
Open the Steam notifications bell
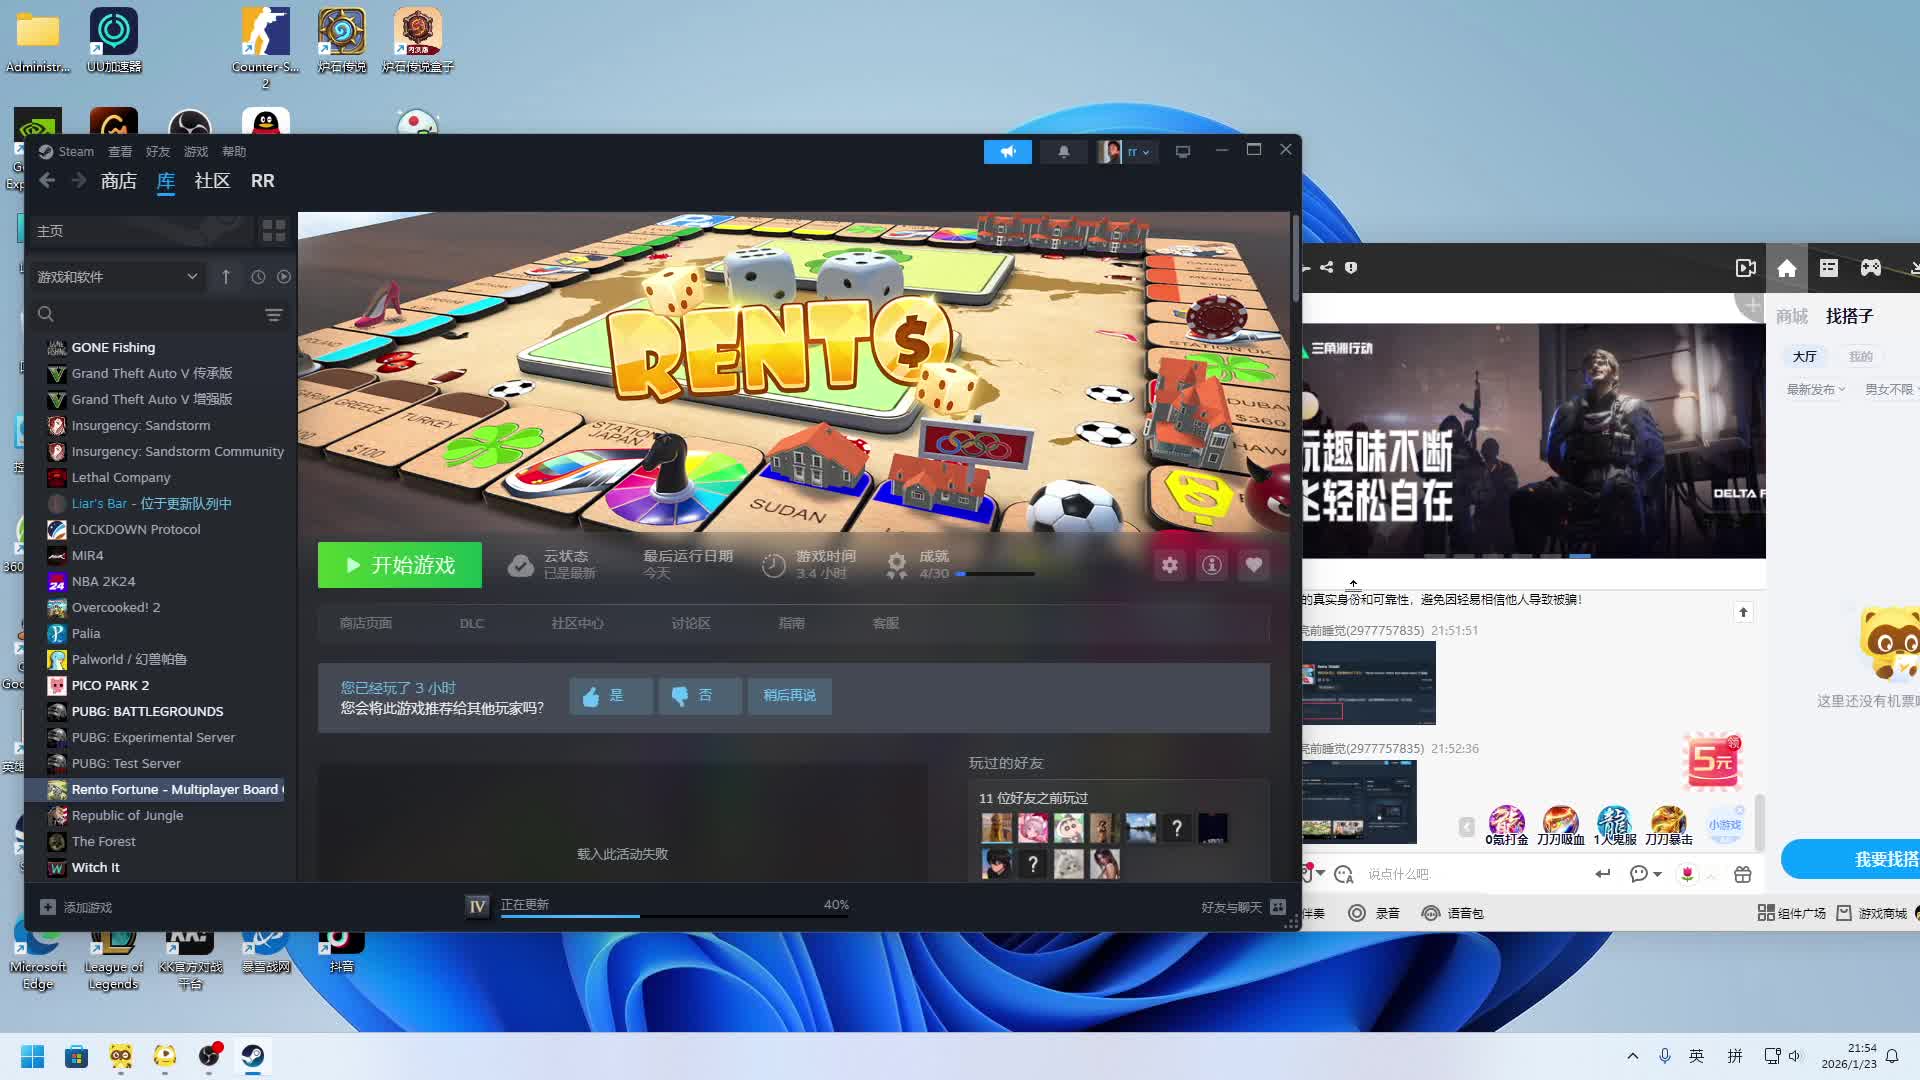[x=1063, y=152]
